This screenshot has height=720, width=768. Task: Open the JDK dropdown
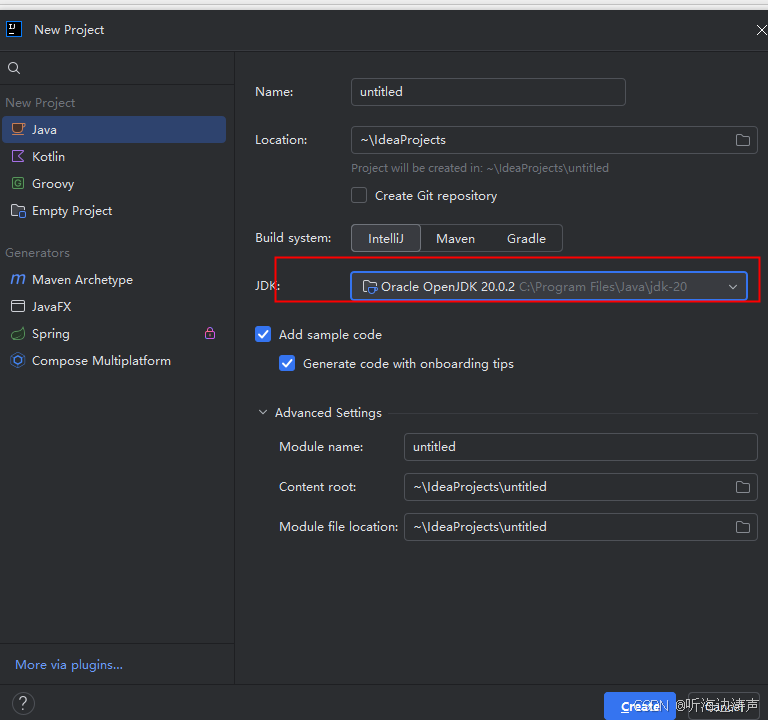549,286
